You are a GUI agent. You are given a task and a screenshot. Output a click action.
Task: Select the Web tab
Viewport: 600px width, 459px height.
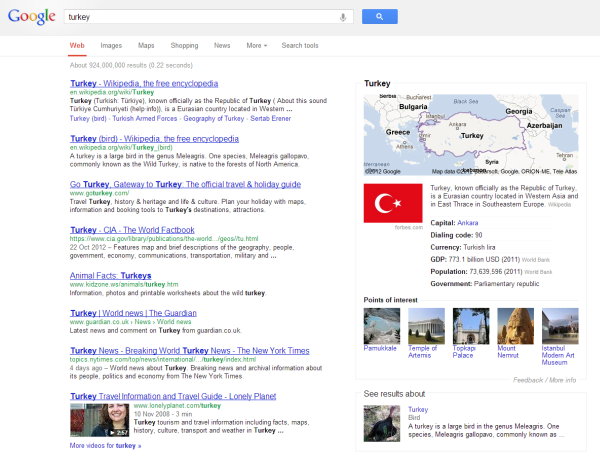point(77,46)
